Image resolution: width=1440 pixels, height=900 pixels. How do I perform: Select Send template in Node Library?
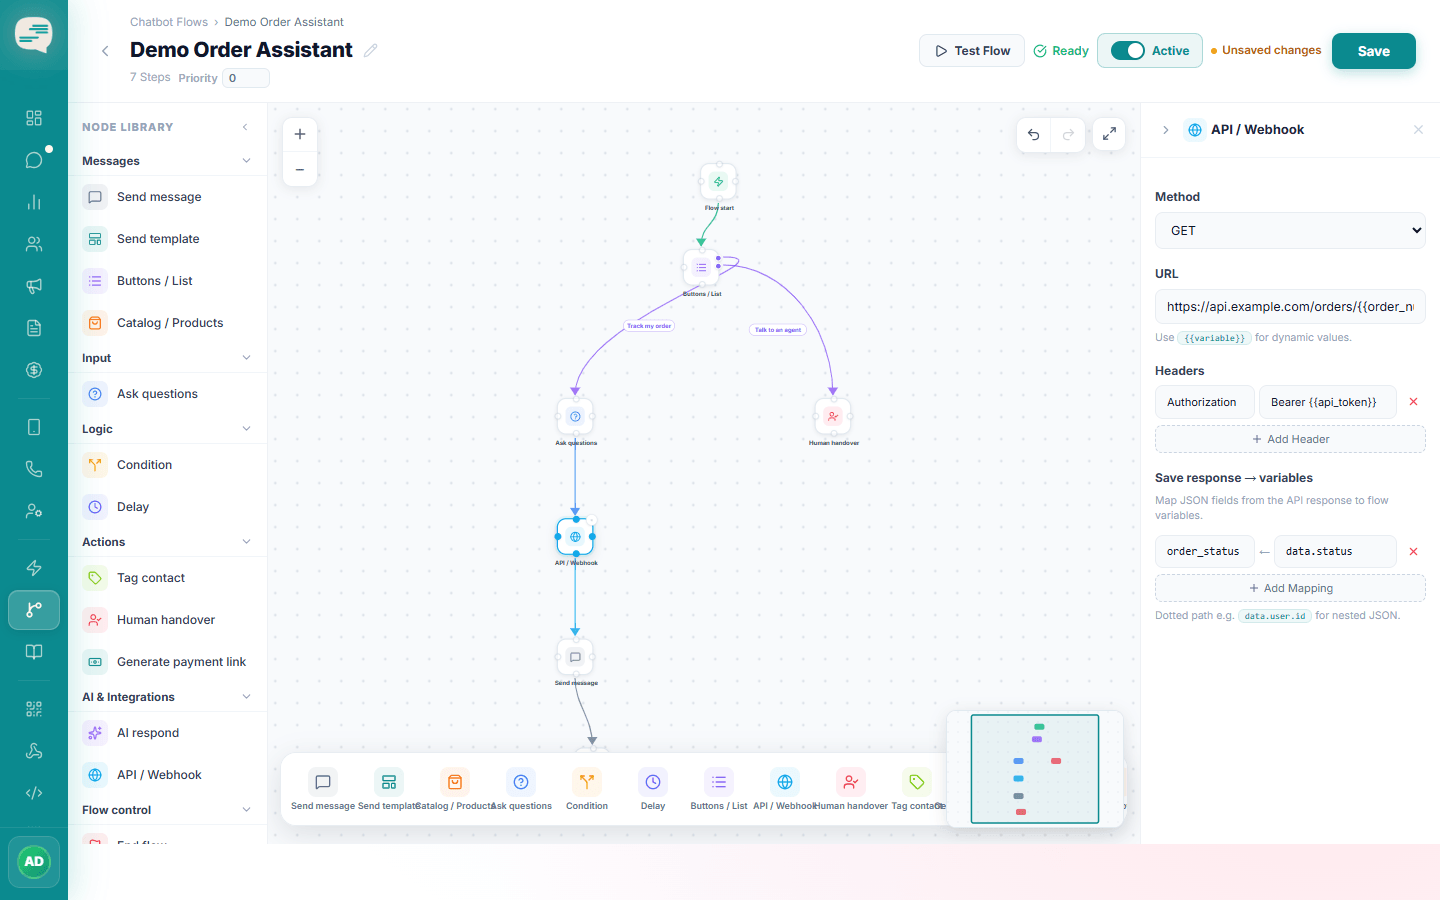click(168, 239)
